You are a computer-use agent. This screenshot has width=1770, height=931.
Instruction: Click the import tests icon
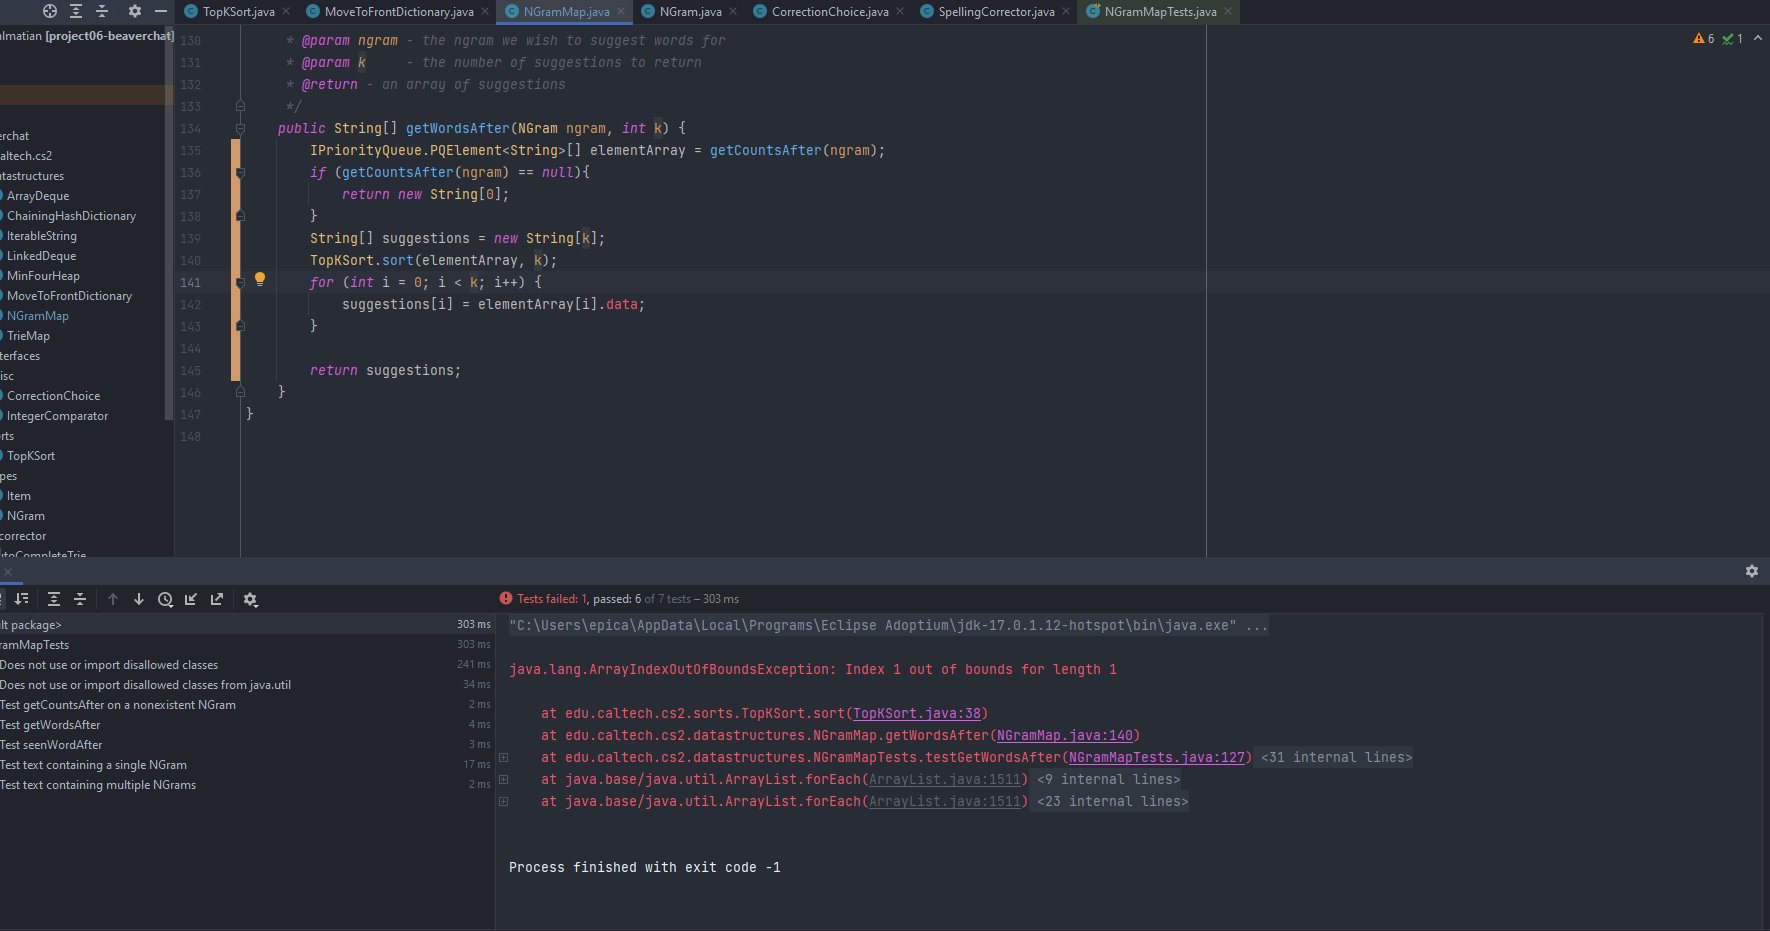click(x=191, y=600)
